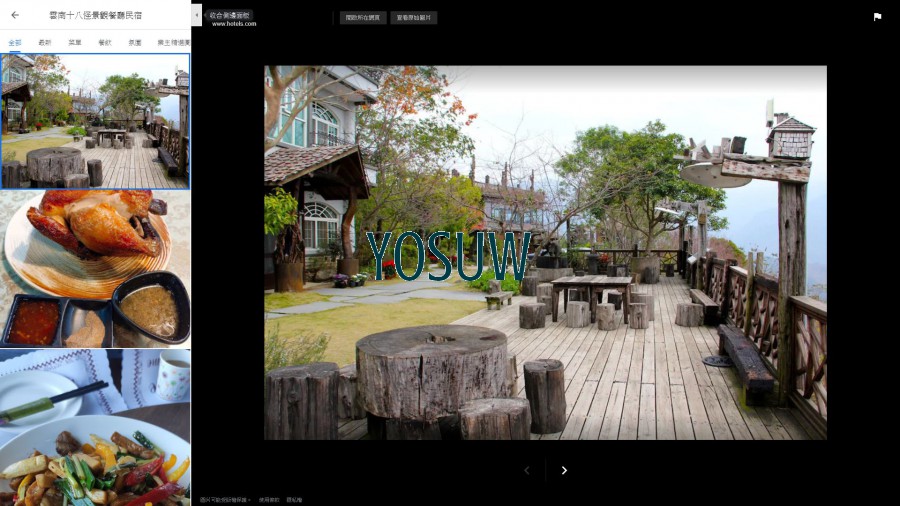Viewport: 900px width, 506px height.
Task: Click the flag icon to report photo
Action: tap(877, 17)
